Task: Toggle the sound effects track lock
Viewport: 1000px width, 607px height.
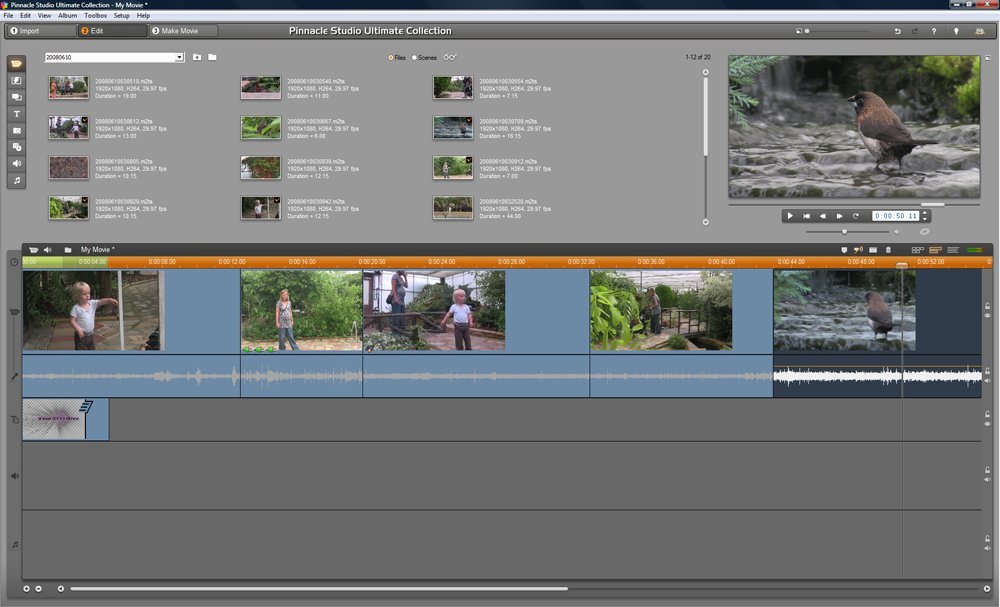Action: 987,470
